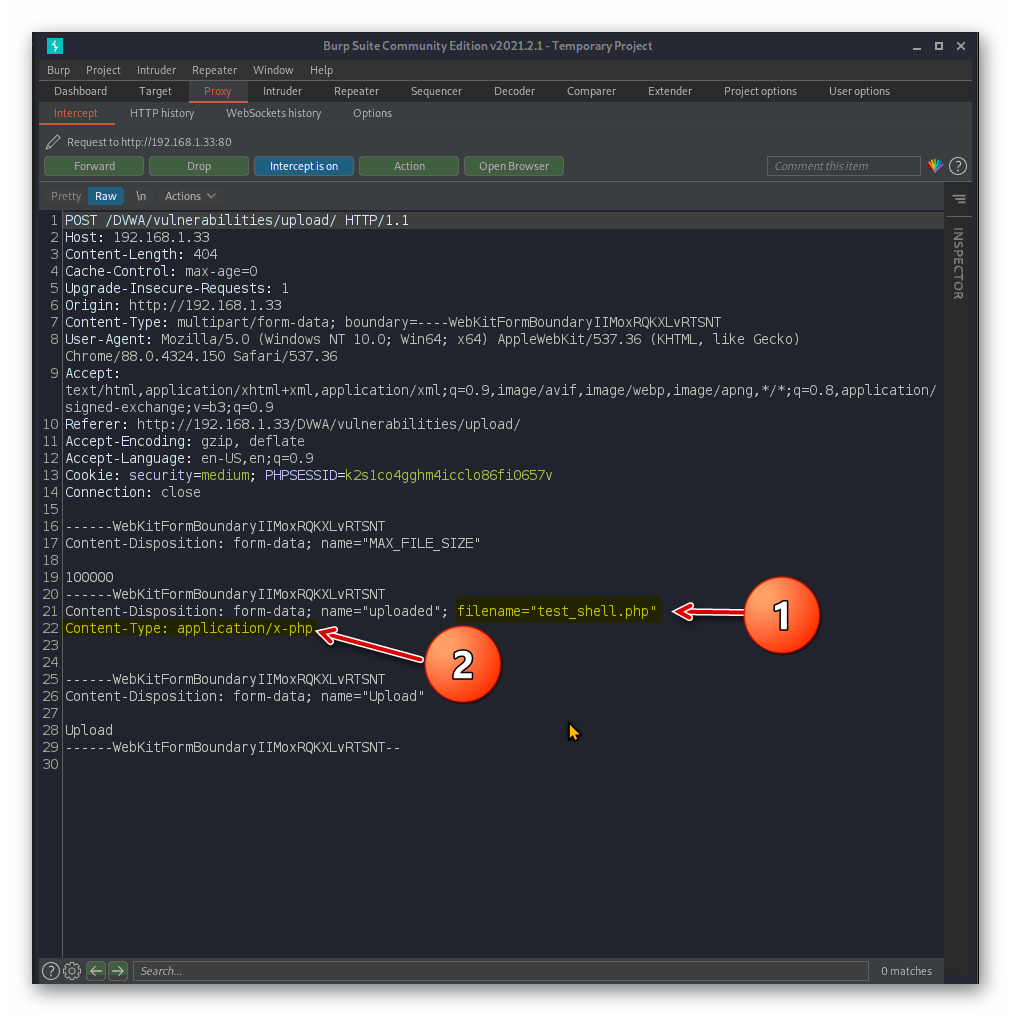Click the Action button

pyautogui.click(x=409, y=166)
